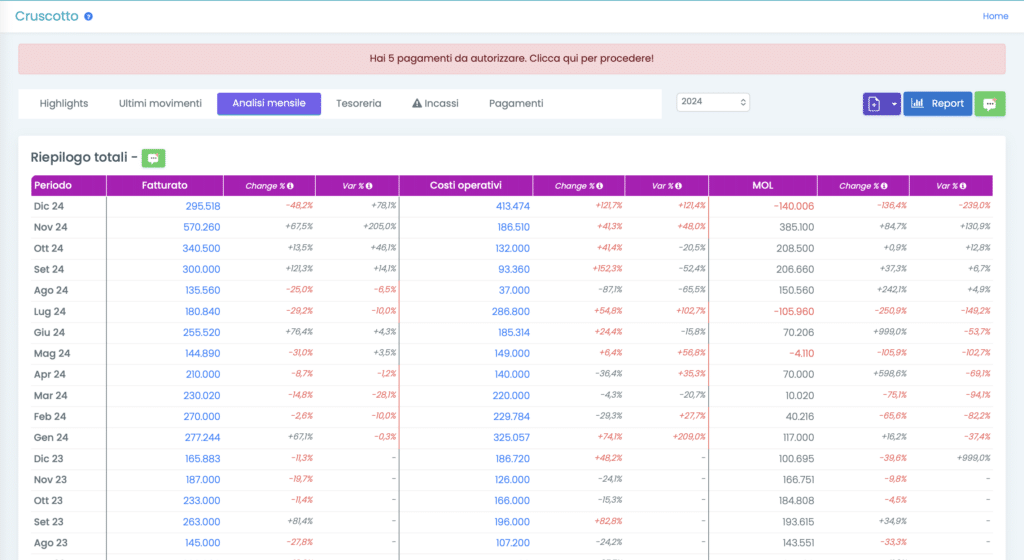Click the green comment icon beside Riepilogo totali
The image size is (1024, 560).
click(x=153, y=158)
